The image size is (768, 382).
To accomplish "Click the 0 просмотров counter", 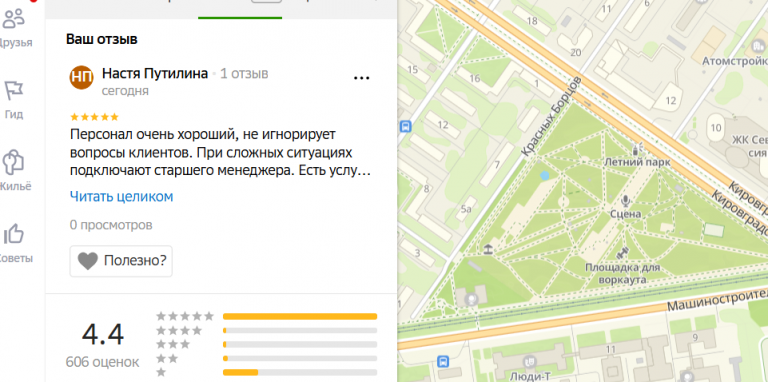I will click(111, 225).
